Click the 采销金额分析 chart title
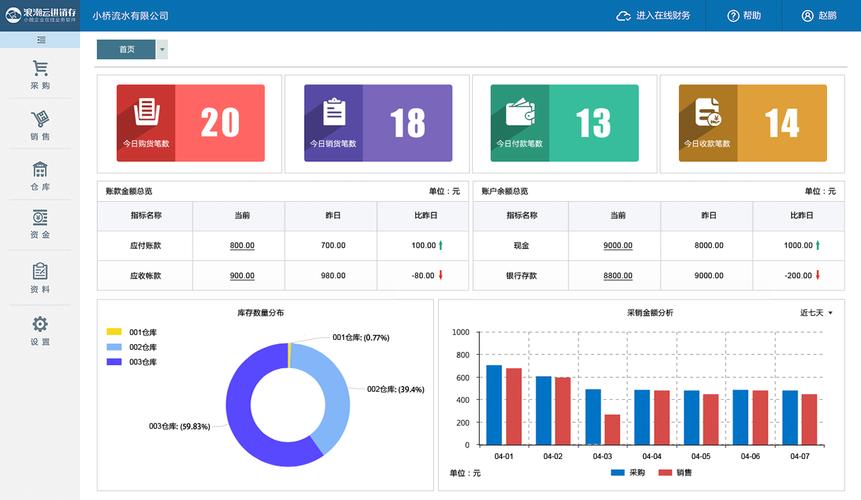Image resolution: width=861 pixels, height=500 pixels. pyautogui.click(x=650, y=313)
